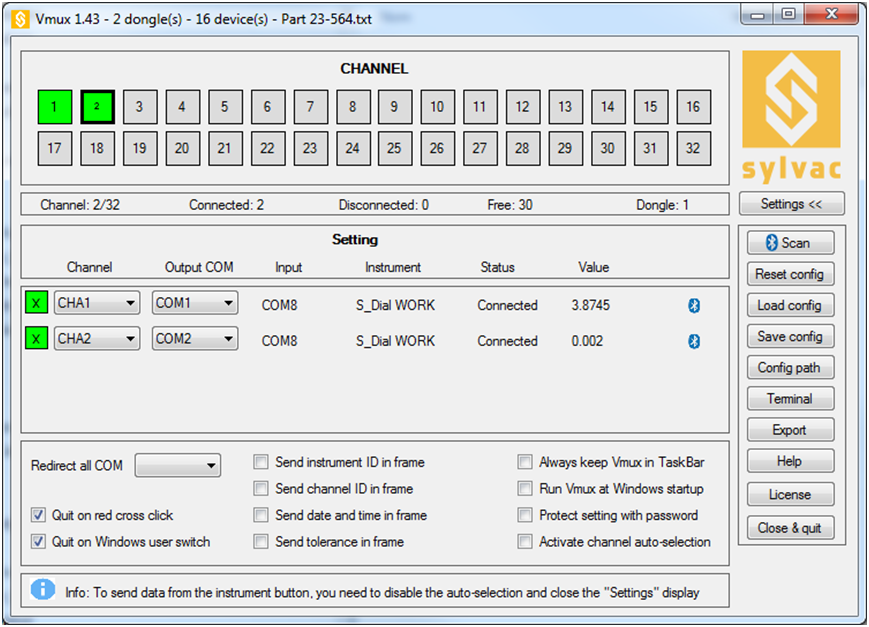Click S_Dial WORK in CHA1 row
Viewport: 869px width, 627px height.
pyautogui.click(x=396, y=305)
